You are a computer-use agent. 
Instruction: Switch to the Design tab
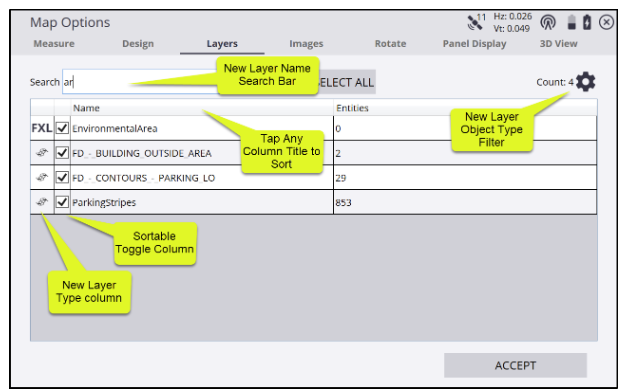tap(138, 43)
